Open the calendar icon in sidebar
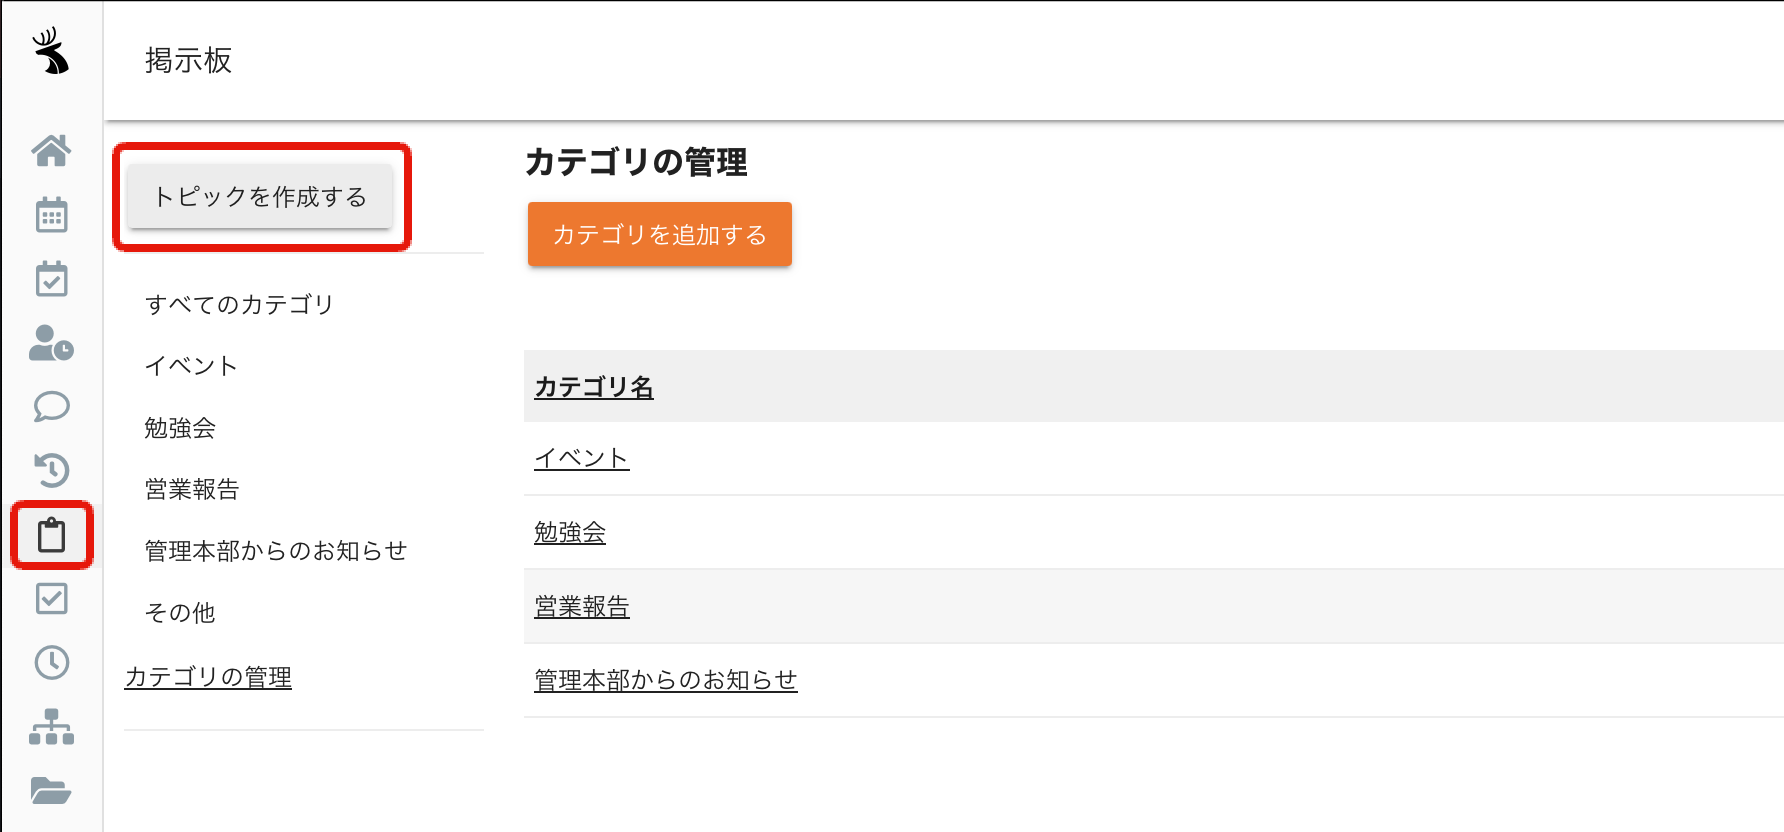 point(51,214)
